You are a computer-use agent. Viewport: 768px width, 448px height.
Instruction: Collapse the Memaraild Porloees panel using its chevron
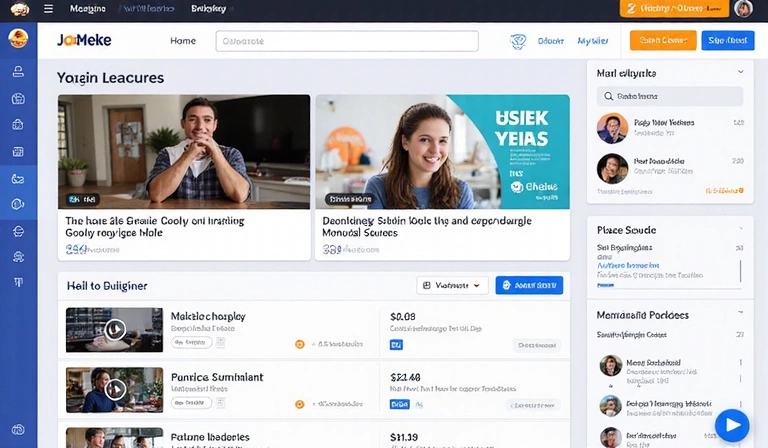[741, 312]
